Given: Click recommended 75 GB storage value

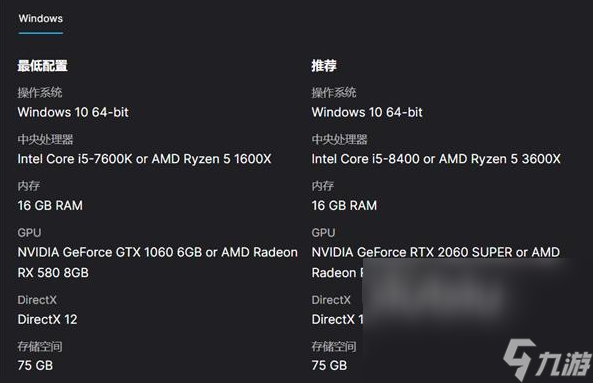Looking at the screenshot, I should [329, 365].
